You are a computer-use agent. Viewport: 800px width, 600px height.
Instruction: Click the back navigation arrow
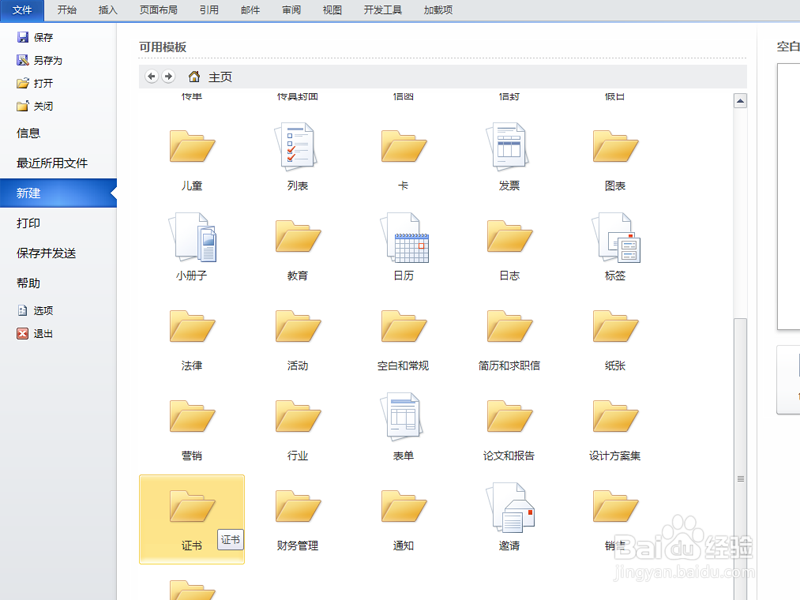click(x=151, y=75)
